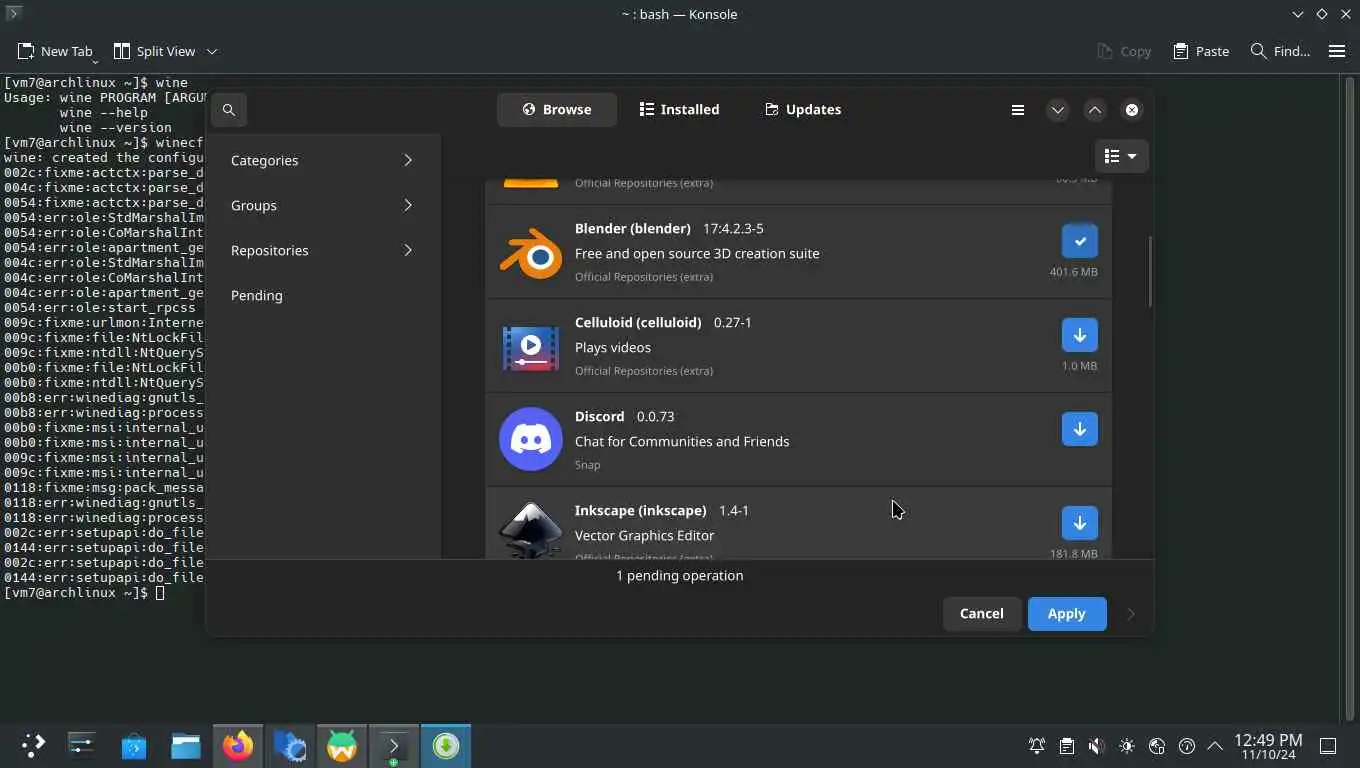Click the volume tray icon
Viewport: 1360px width, 768px height.
point(1097,746)
